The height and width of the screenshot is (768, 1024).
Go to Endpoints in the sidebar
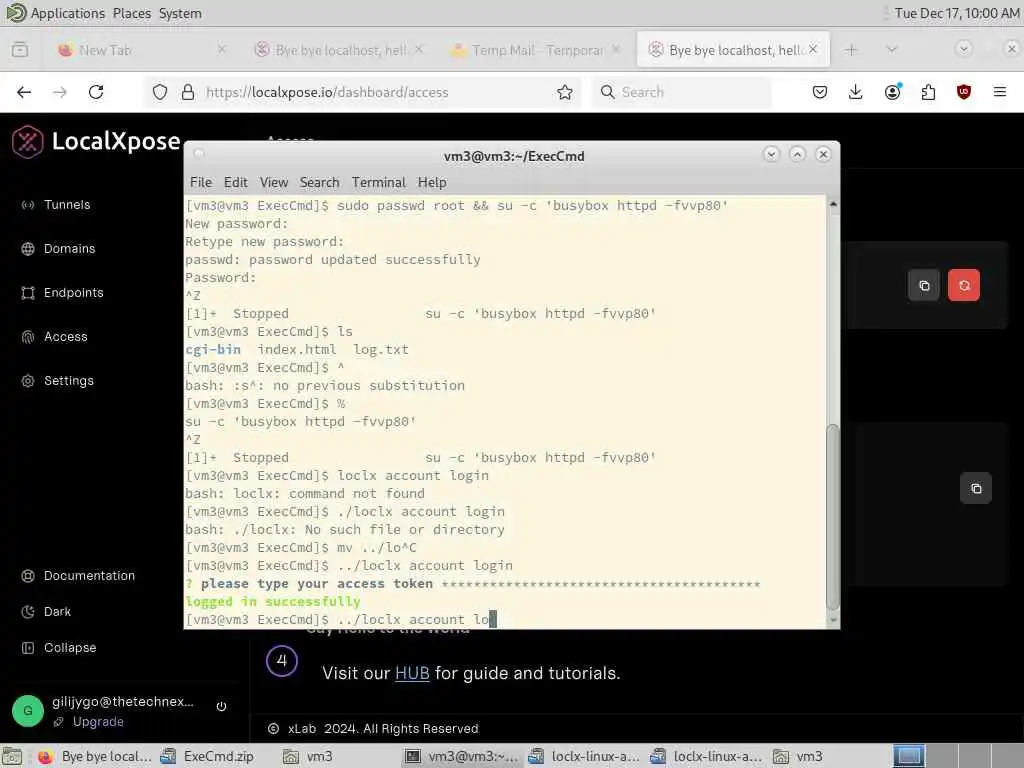pos(62,293)
